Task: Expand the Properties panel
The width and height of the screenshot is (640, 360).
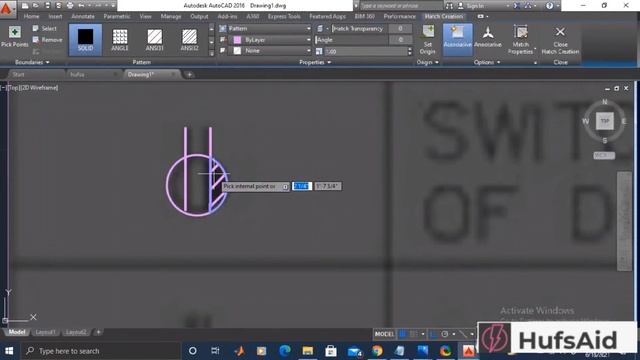Action: pyautogui.click(x=315, y=62)
